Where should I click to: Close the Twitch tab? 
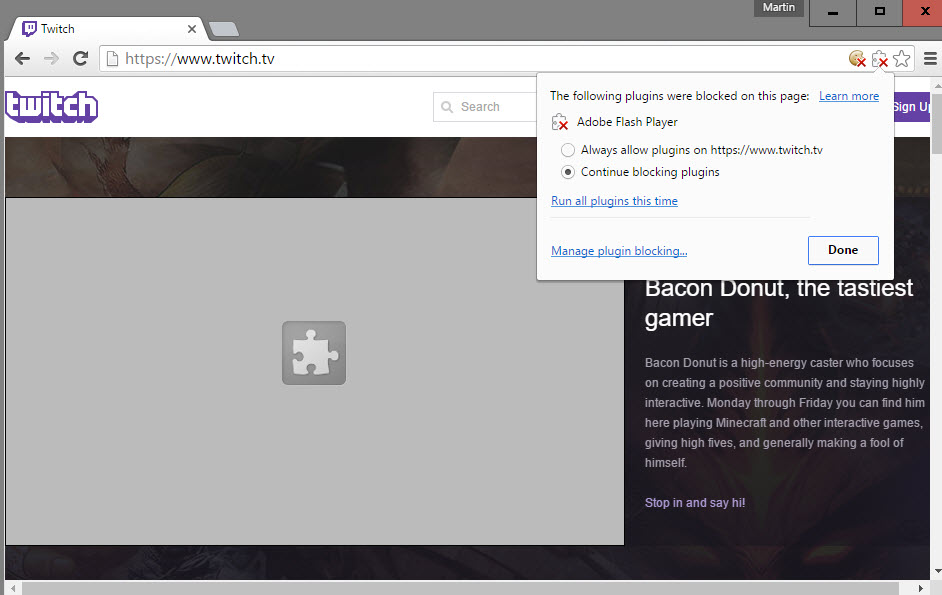tap(192, 29)
